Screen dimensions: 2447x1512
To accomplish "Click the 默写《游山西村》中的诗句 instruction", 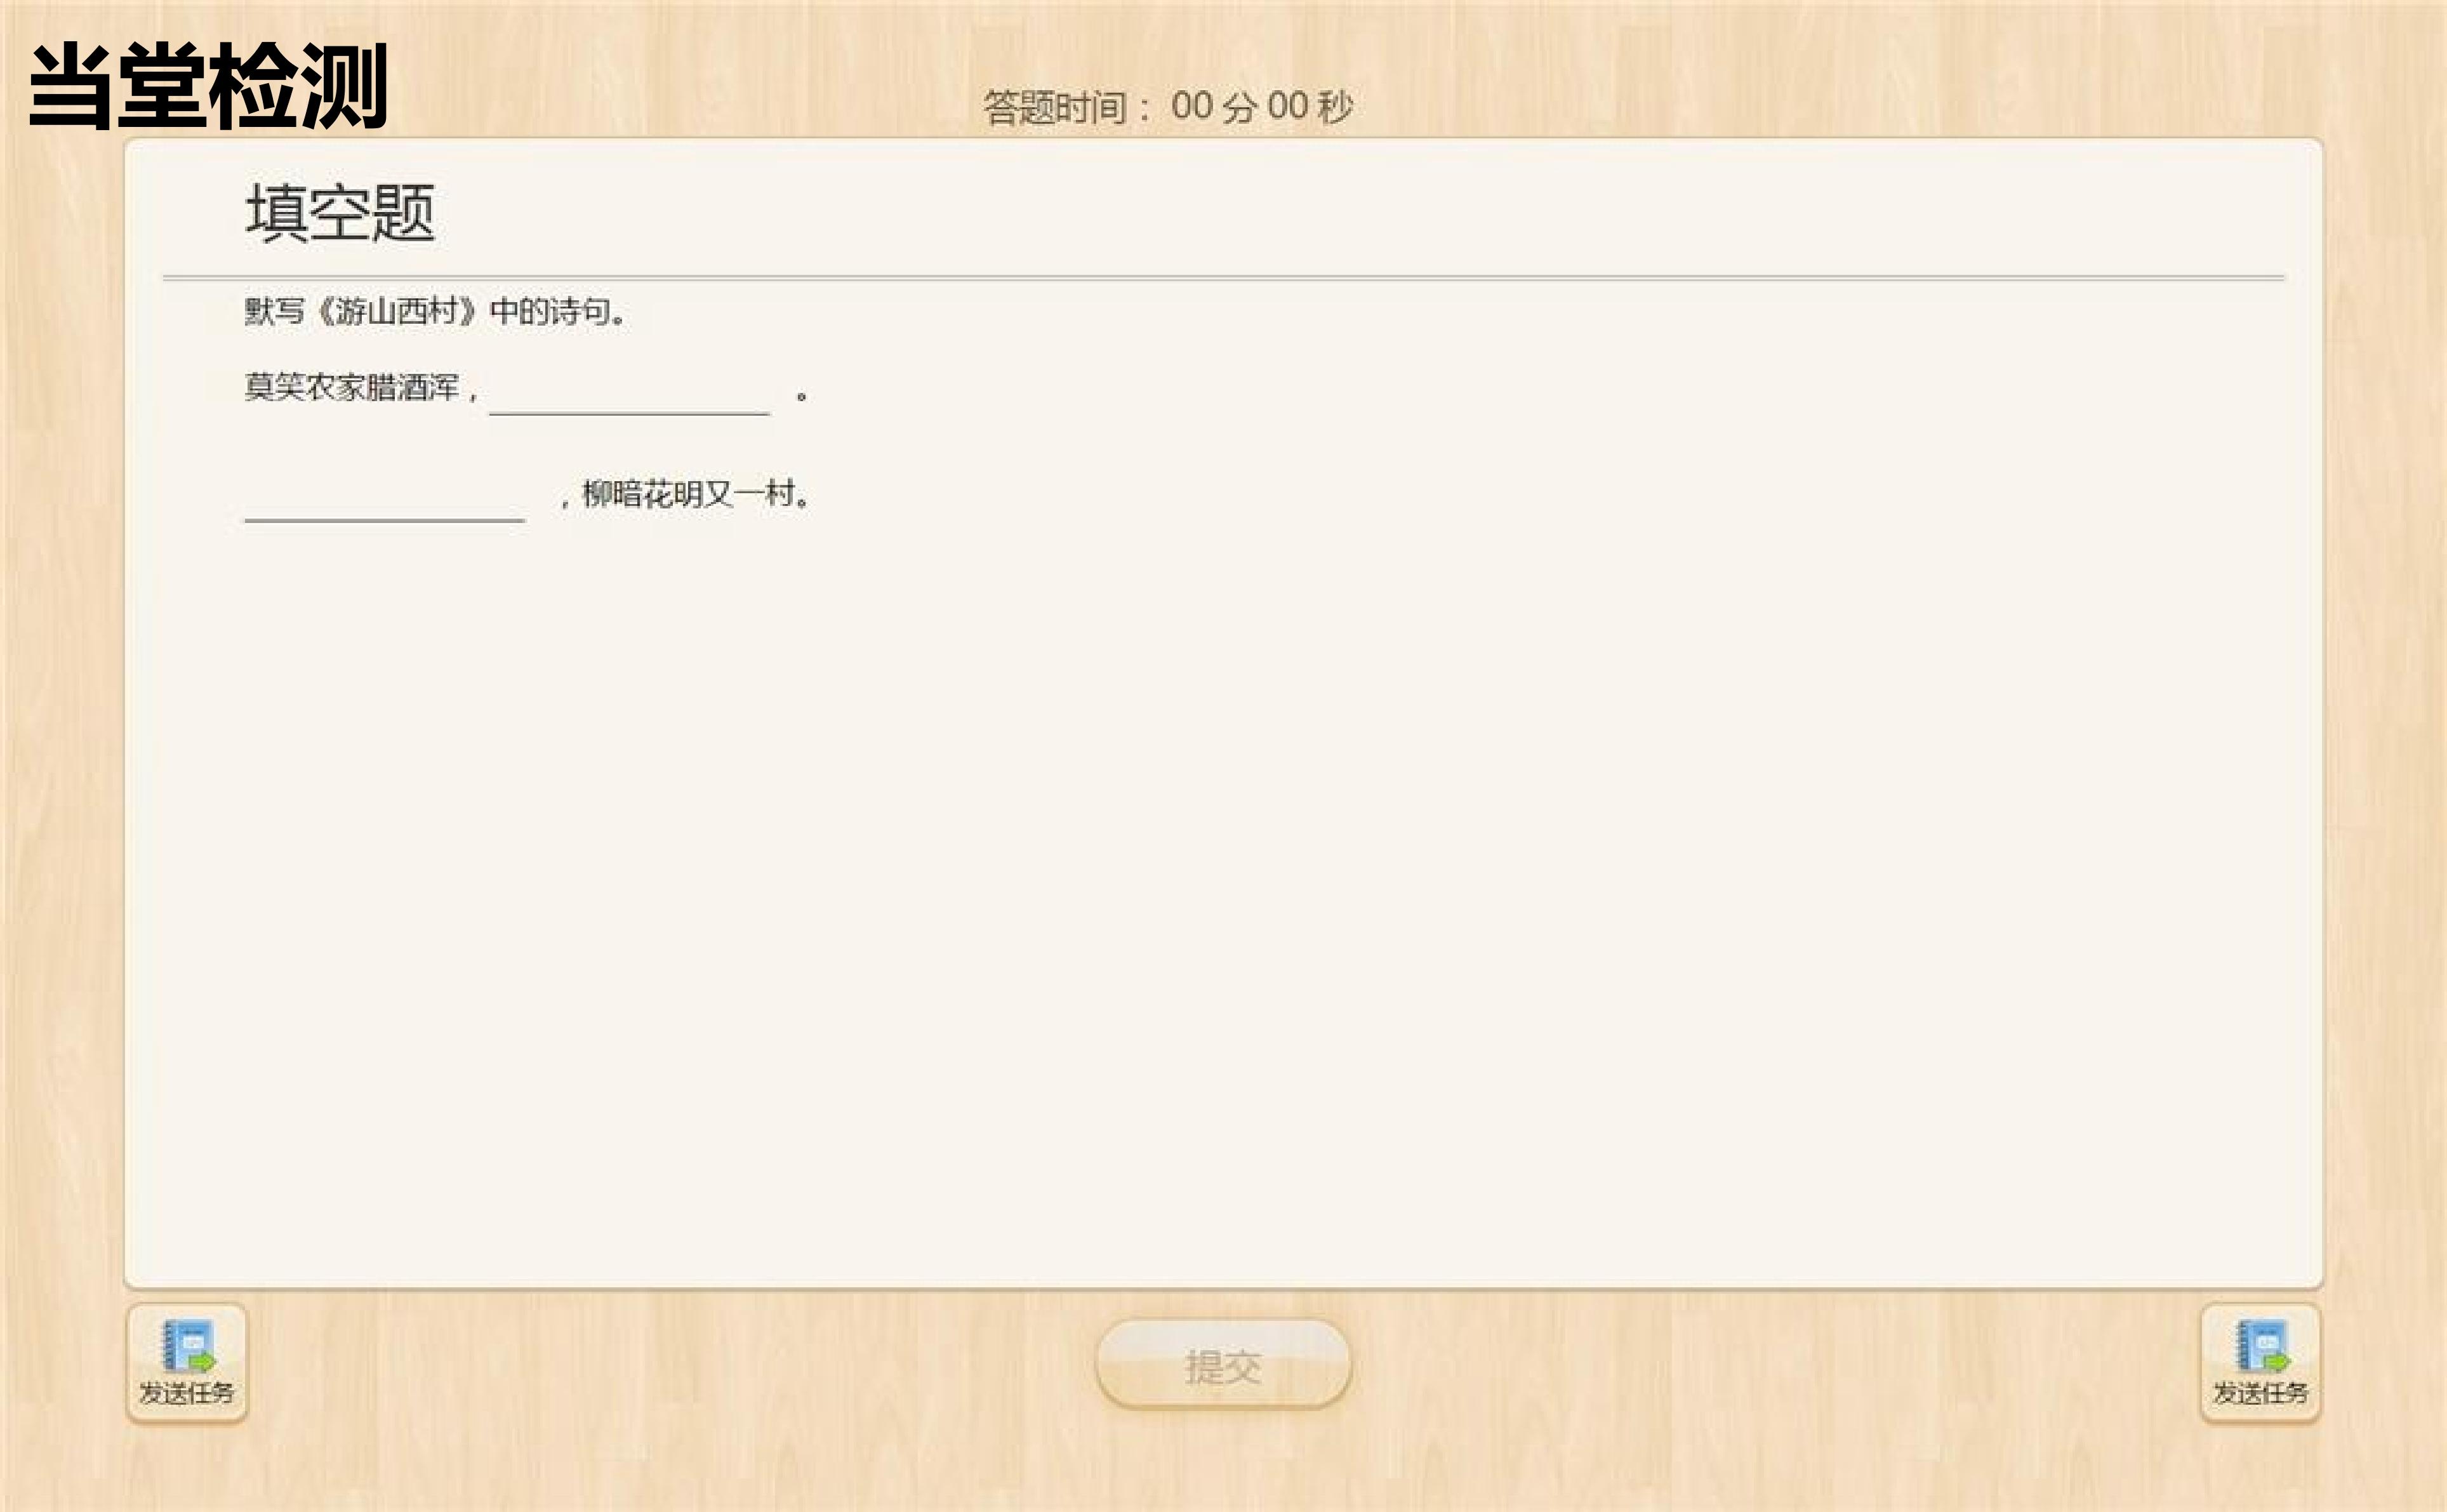I will pos(435,311).
